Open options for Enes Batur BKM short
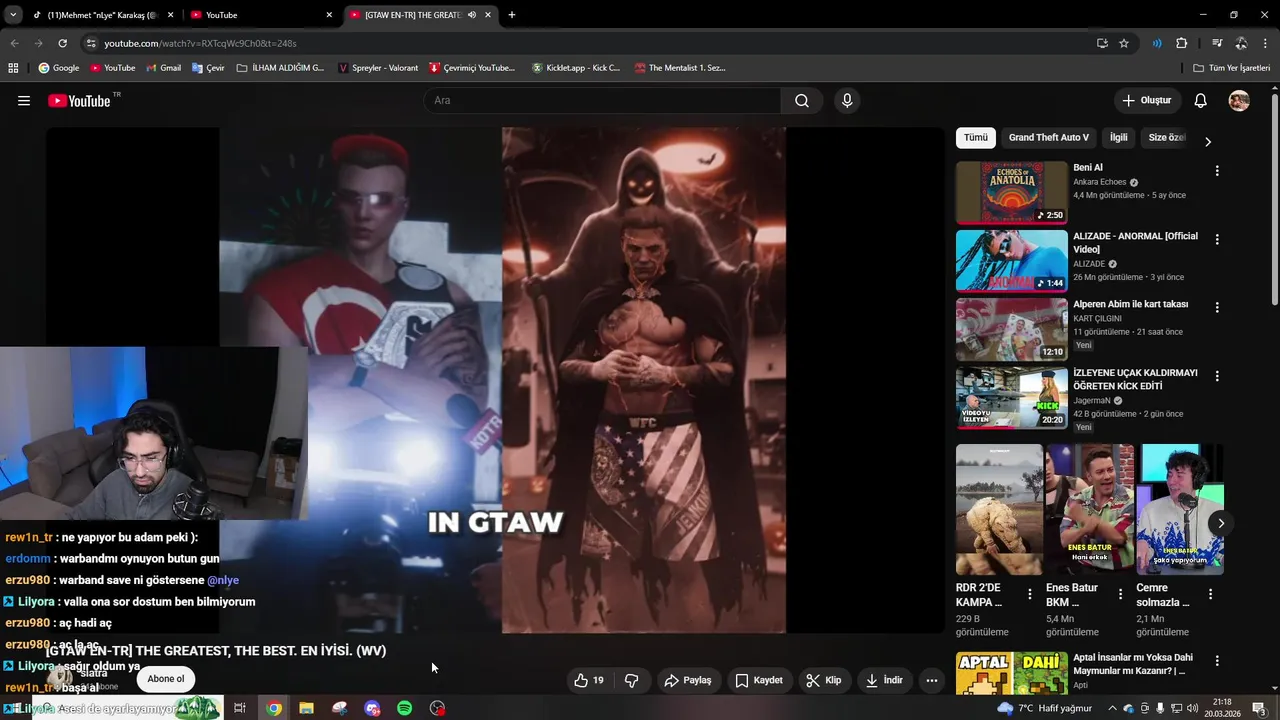This screenshot has width=1280, height=720. (1120, 594)
